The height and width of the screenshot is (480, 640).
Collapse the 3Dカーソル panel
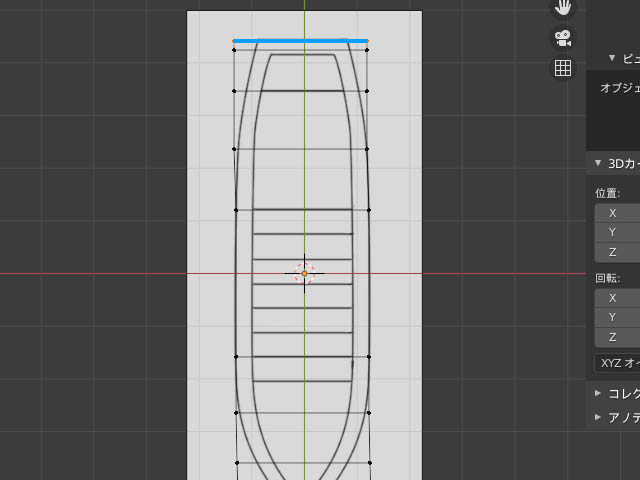click(x=598, y=163)
